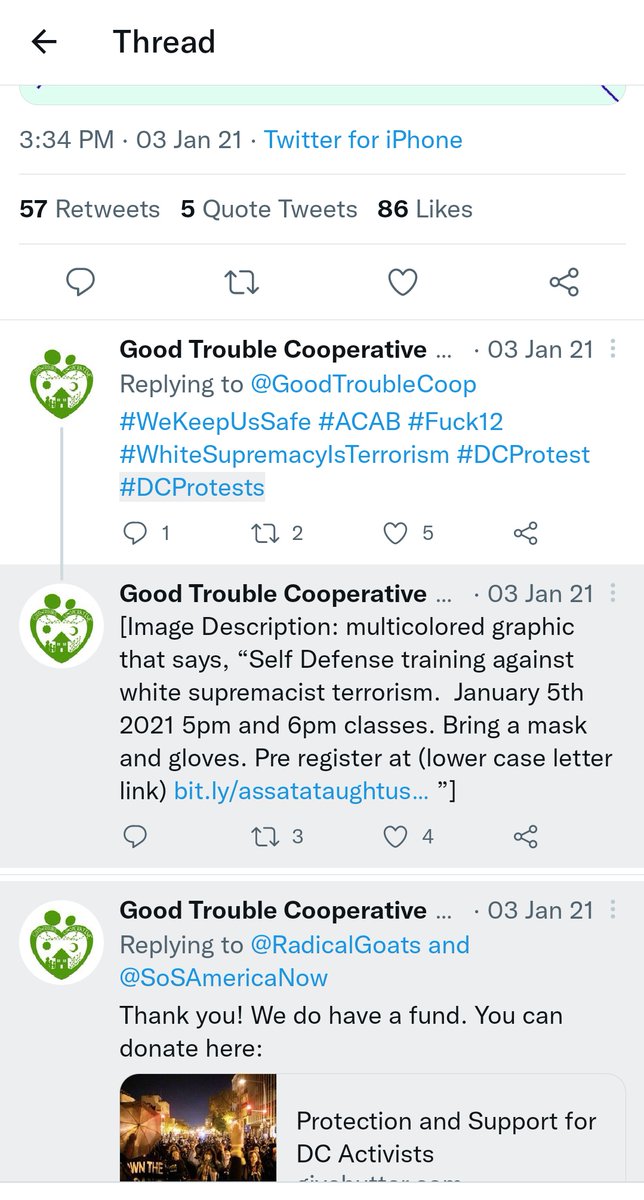644x1200 pixels.
Task: Open more options on hashtags tweet
Action: (x=613, y=349)
